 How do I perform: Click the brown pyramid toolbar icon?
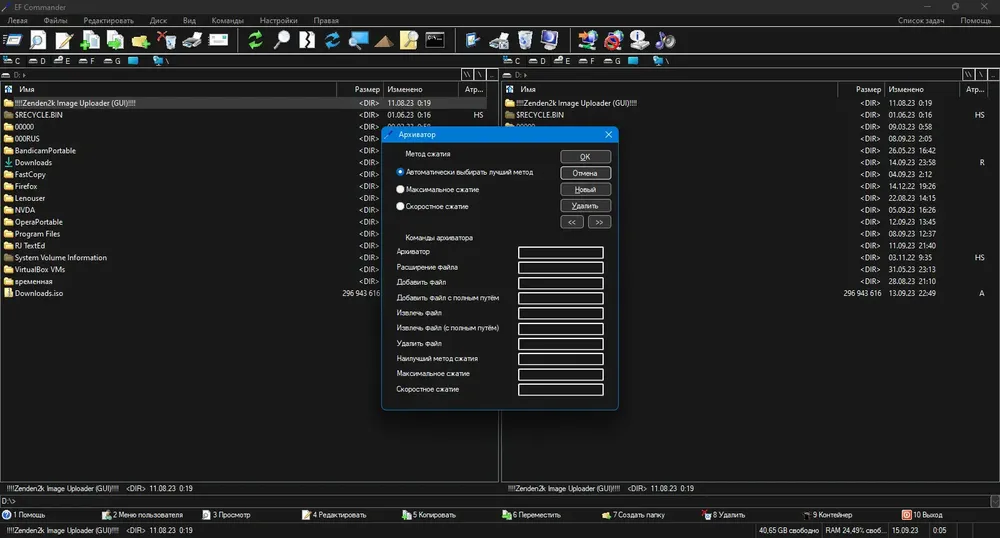click(383, 41)
